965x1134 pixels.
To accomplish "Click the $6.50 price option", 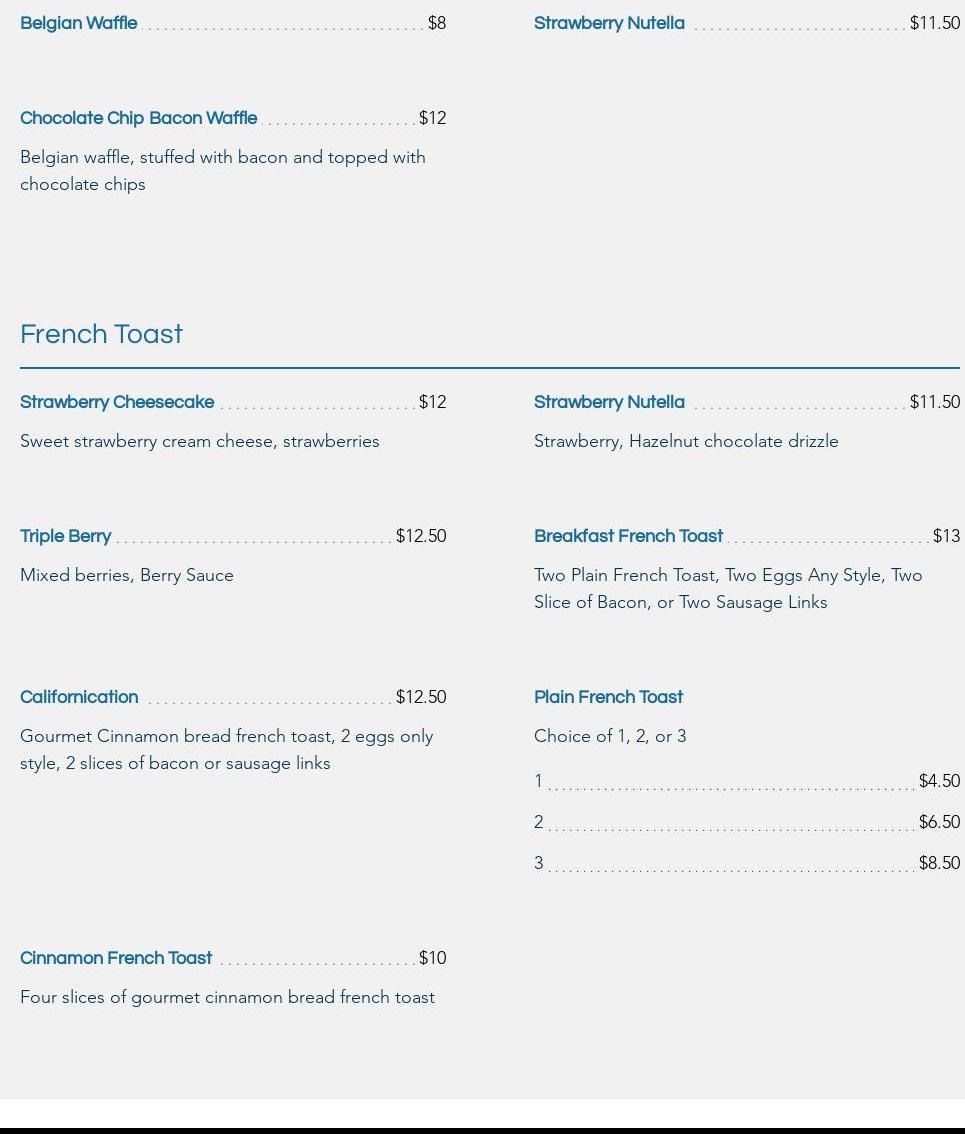I will click(938, 822).
